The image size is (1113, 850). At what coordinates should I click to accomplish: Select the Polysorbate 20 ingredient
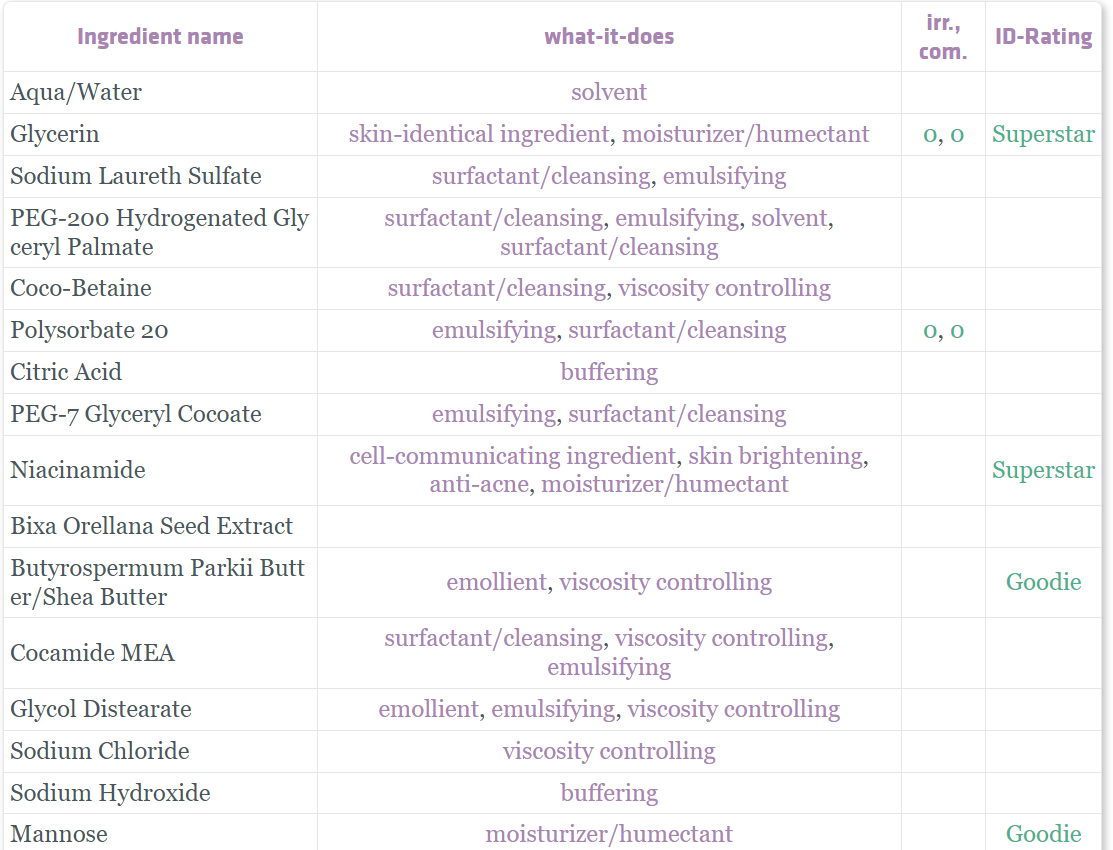pos(89,330)
